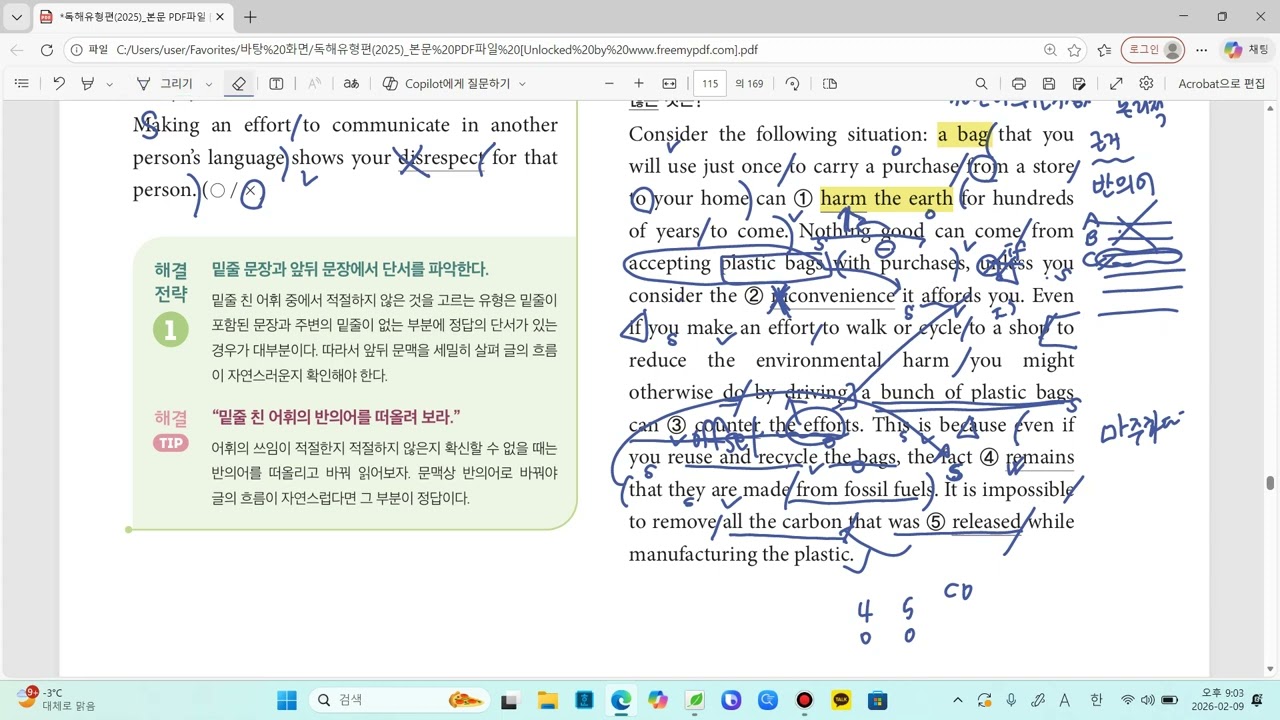Click the address bar file path
1280x720 pixels.
pyautogui.click(x=437, y=50)
